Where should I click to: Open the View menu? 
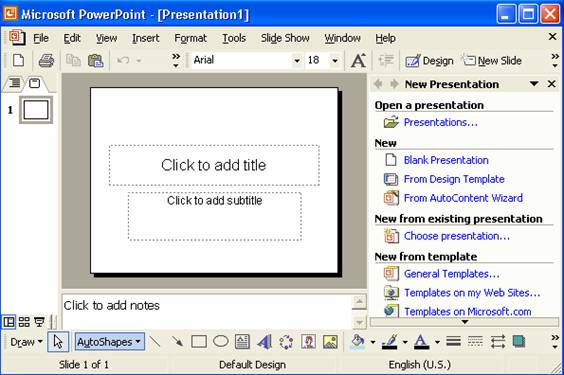point(106,38)
